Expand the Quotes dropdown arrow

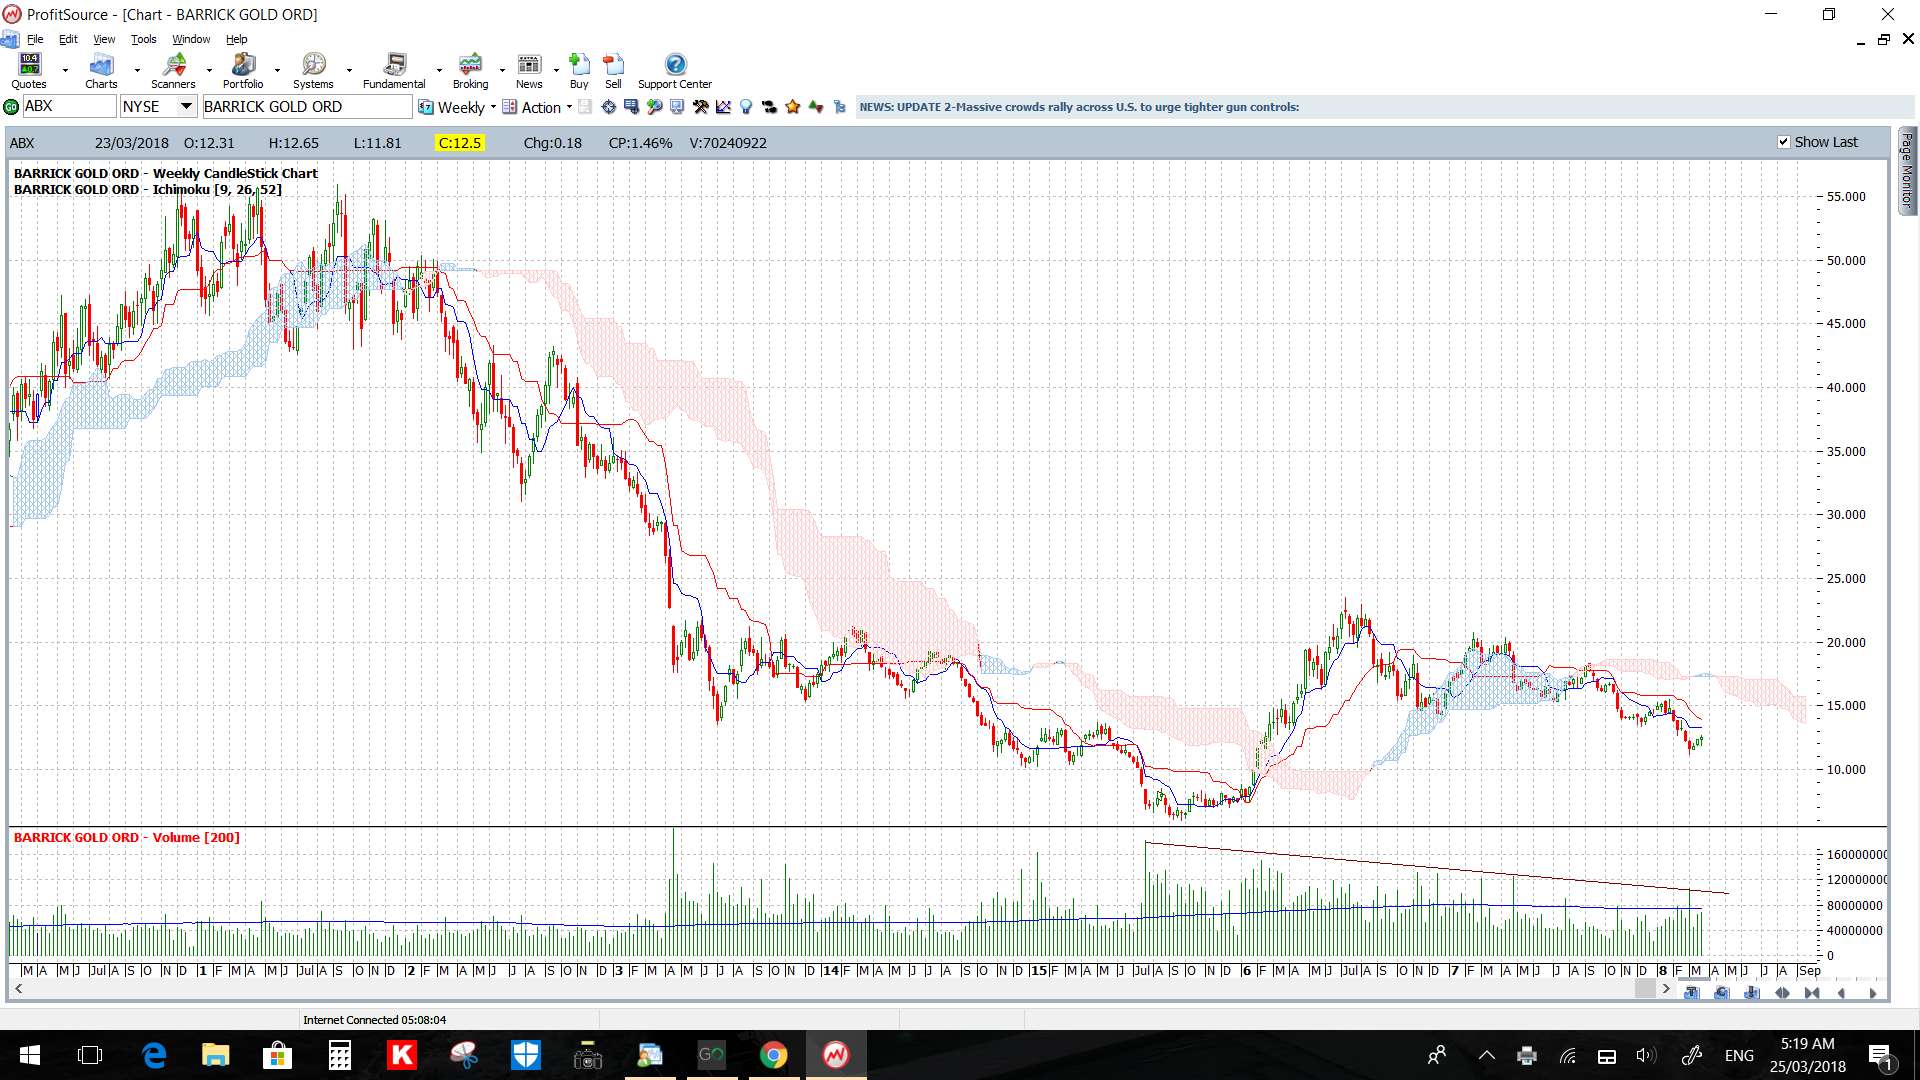(x=65, y=71)
